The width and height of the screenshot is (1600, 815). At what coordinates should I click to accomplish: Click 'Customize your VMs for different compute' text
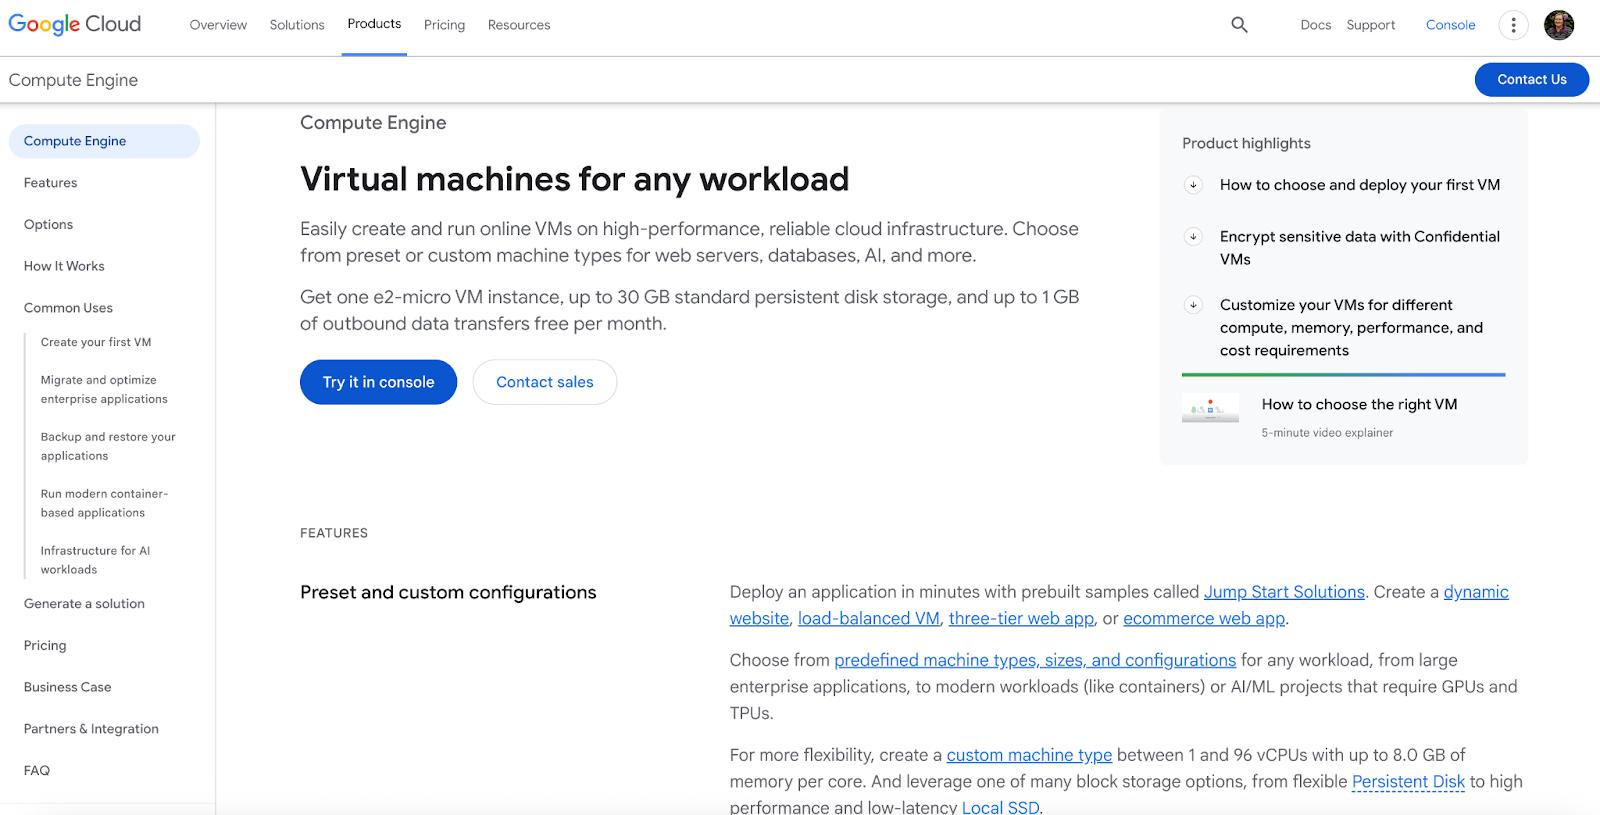pos(1351,328)
